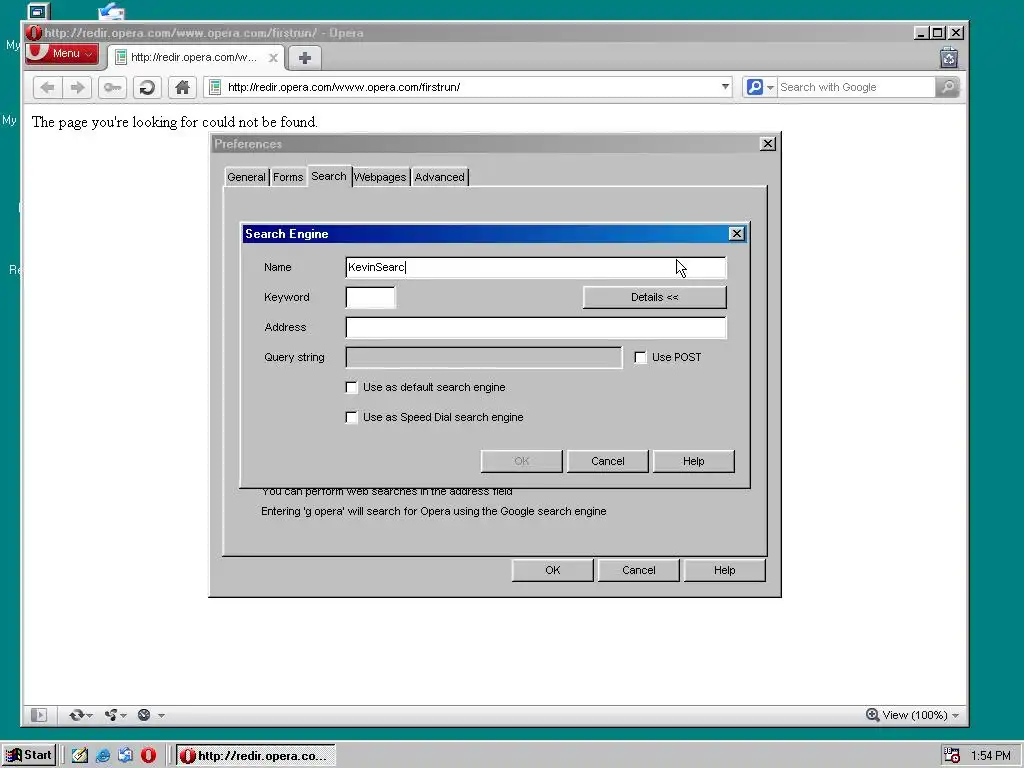Select the redir.opera.com browser tab

point(196,57)
